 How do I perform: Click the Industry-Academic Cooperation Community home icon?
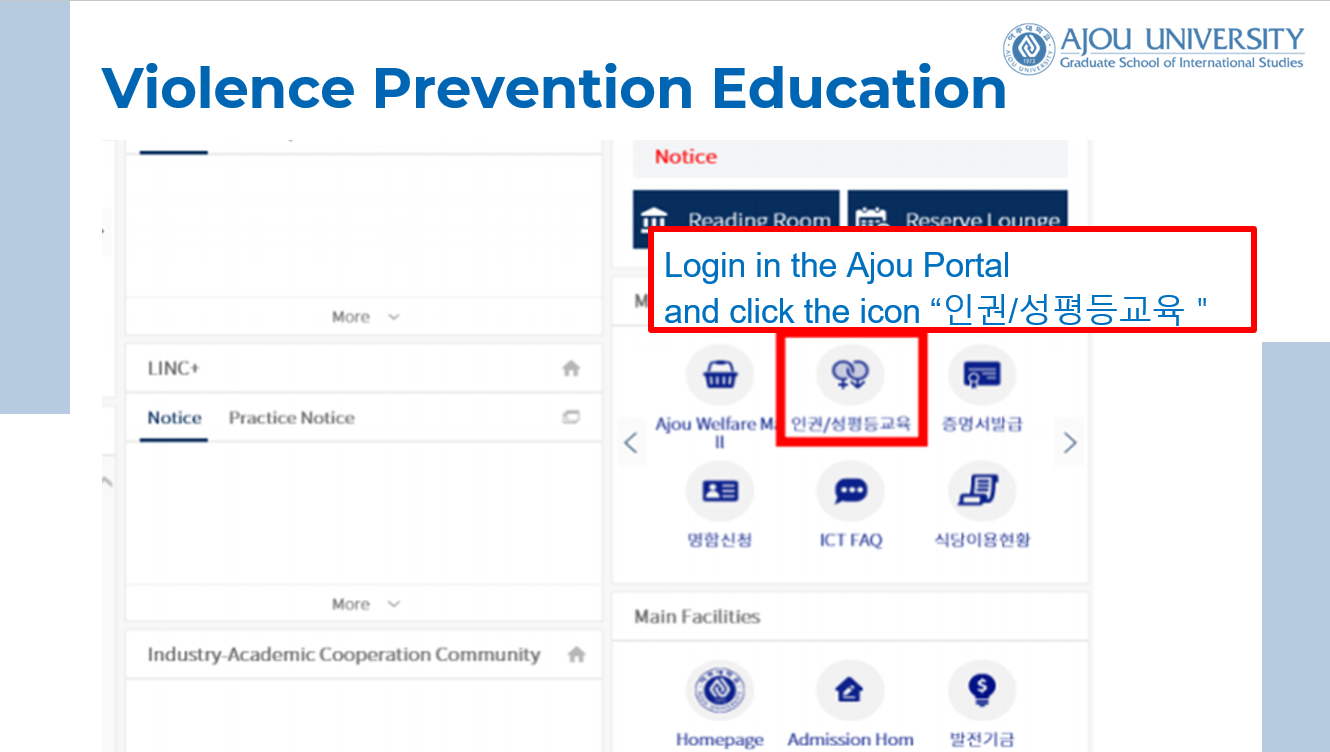coord(576,655)
